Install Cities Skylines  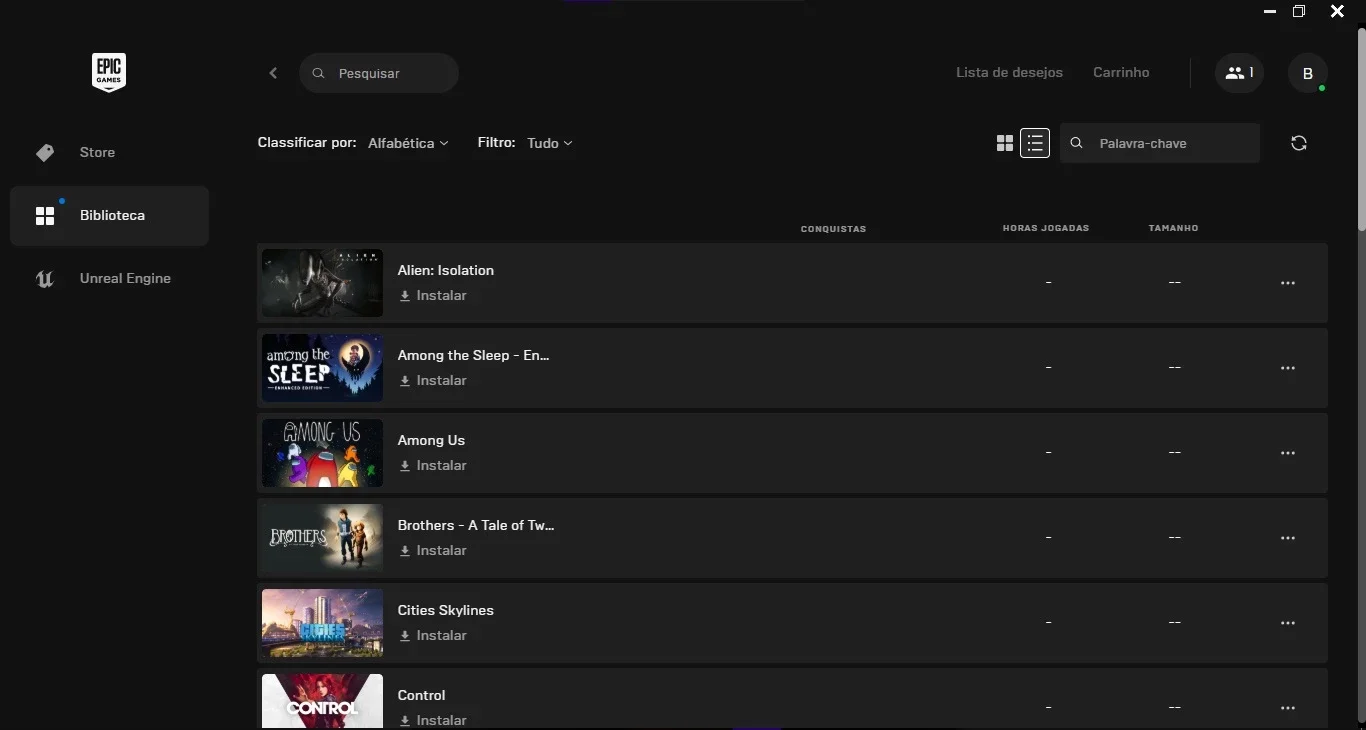(x=433, y=636)
